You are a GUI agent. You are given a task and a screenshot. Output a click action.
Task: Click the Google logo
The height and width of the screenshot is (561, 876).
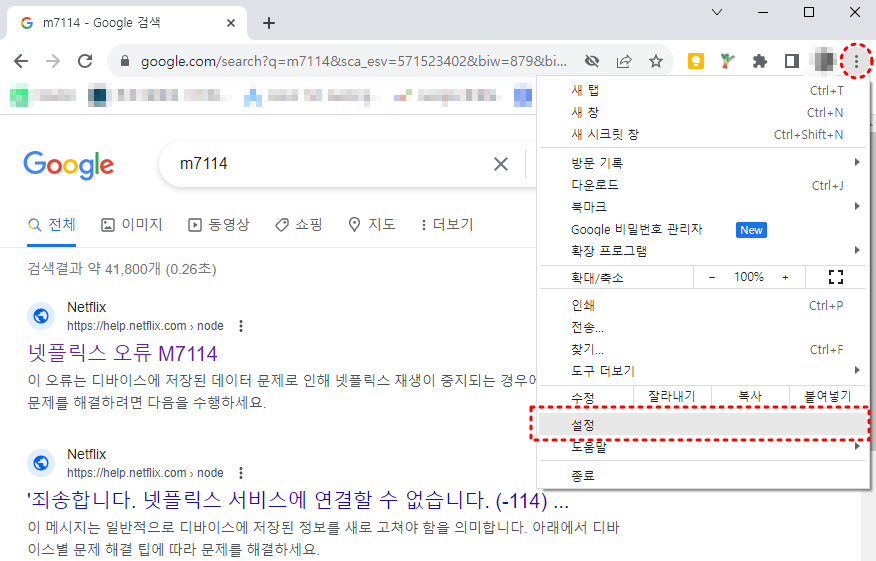(69, 165)
